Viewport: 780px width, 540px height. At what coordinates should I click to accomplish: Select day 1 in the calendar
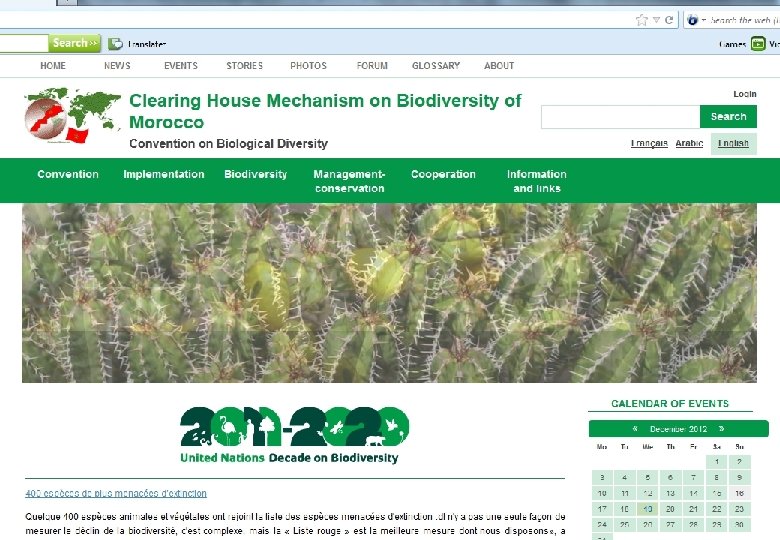point(717,462)
